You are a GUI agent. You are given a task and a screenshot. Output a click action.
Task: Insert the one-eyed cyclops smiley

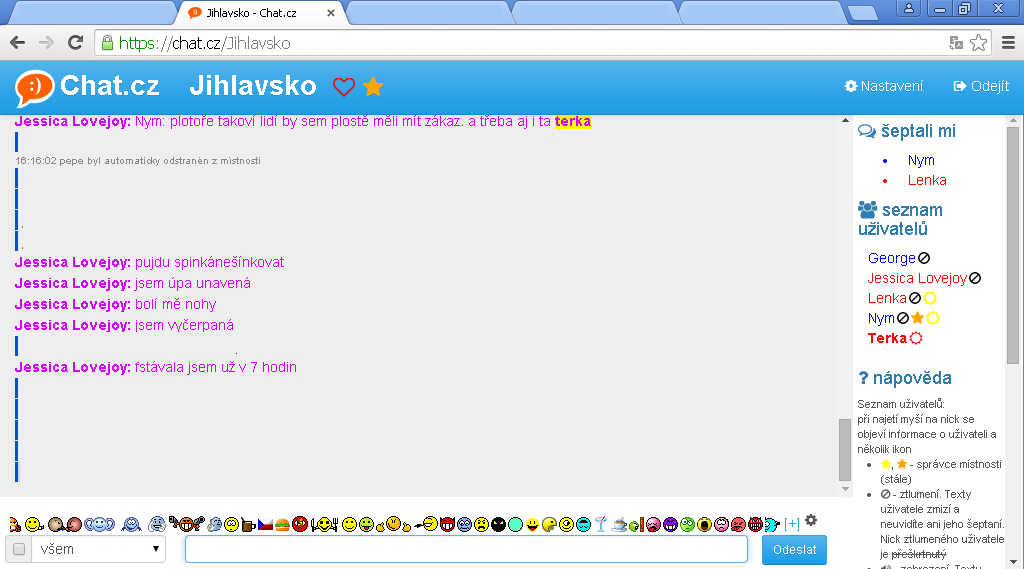[x=566, y=525]
